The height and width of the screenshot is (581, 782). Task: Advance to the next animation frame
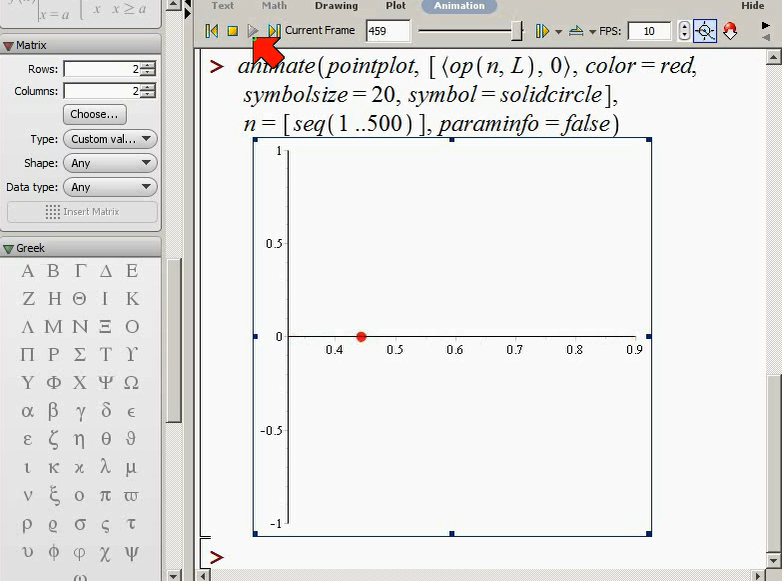pos(274,31)
